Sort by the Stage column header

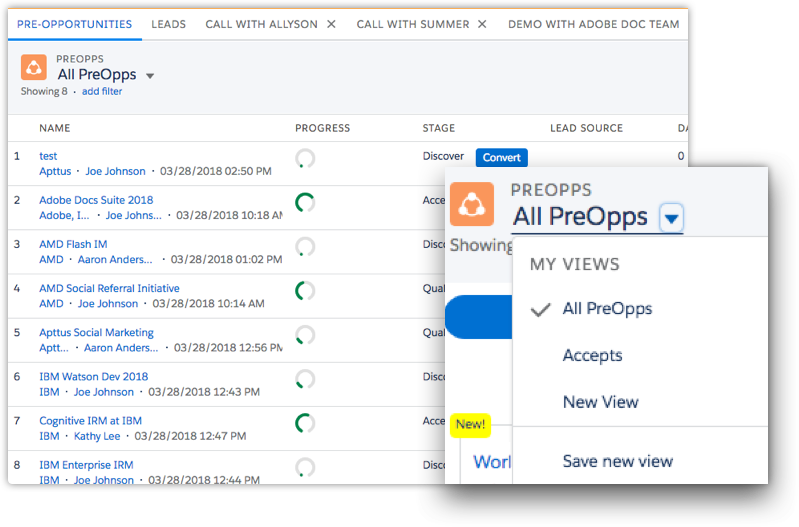(439, 128)
